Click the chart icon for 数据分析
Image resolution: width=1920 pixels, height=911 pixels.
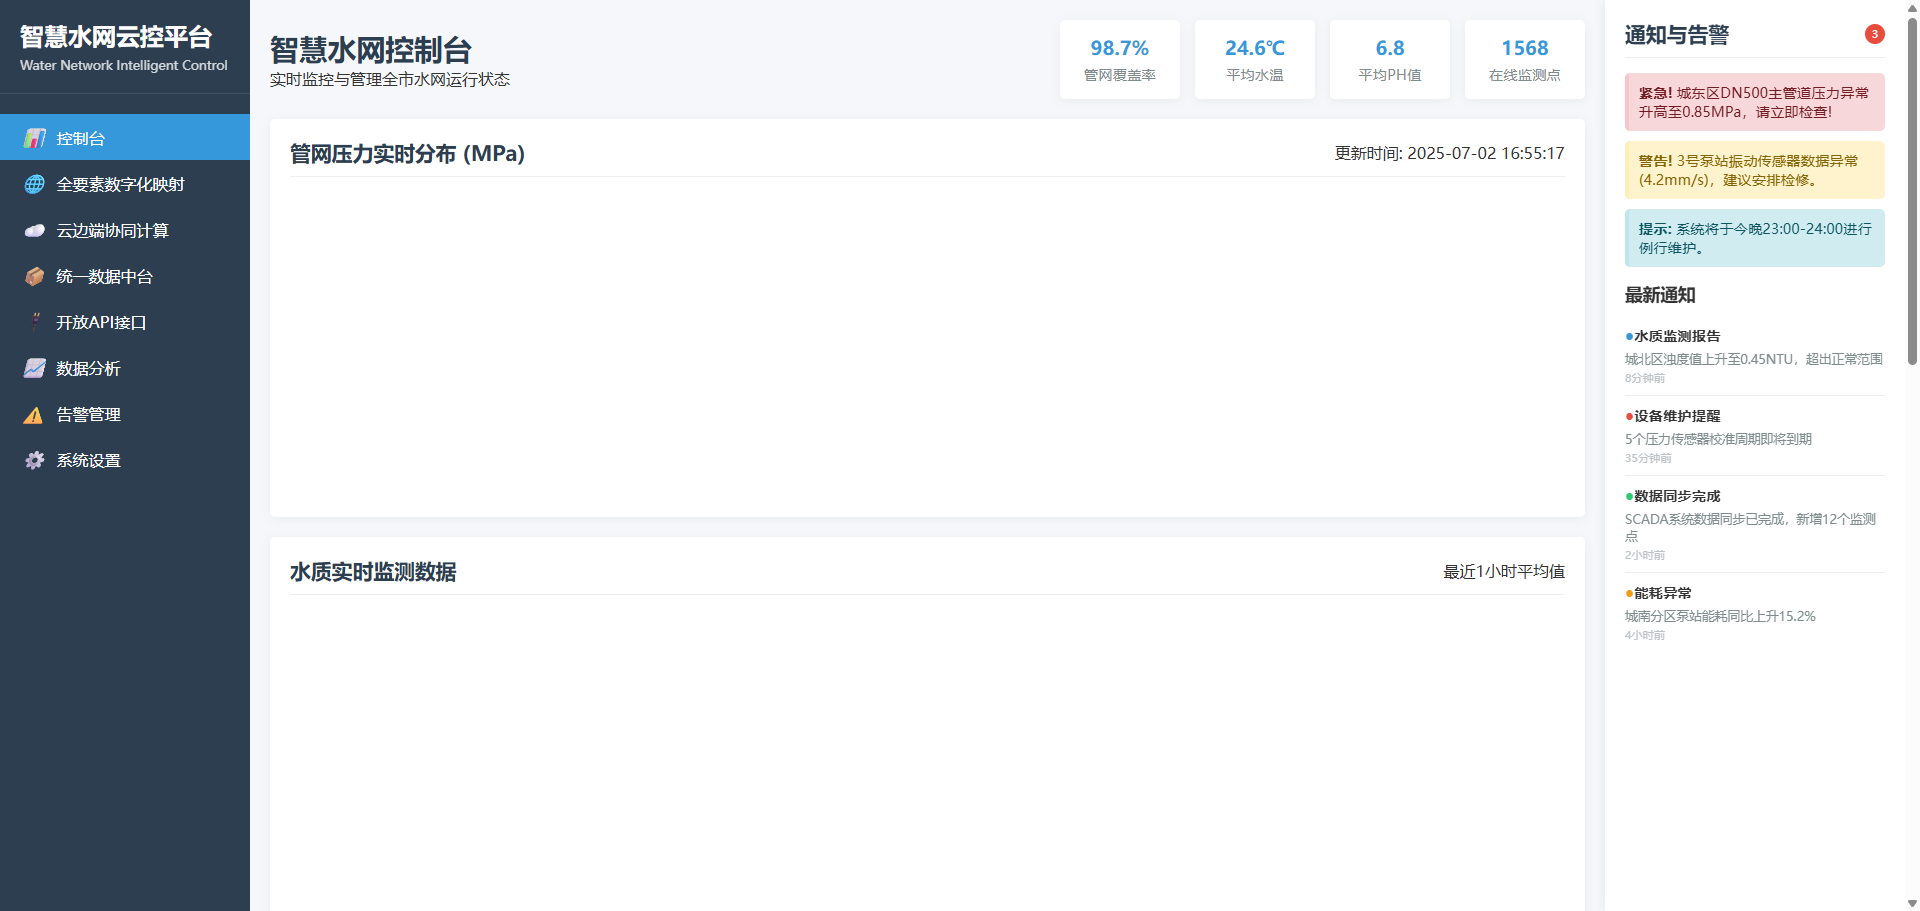[35, 368]
